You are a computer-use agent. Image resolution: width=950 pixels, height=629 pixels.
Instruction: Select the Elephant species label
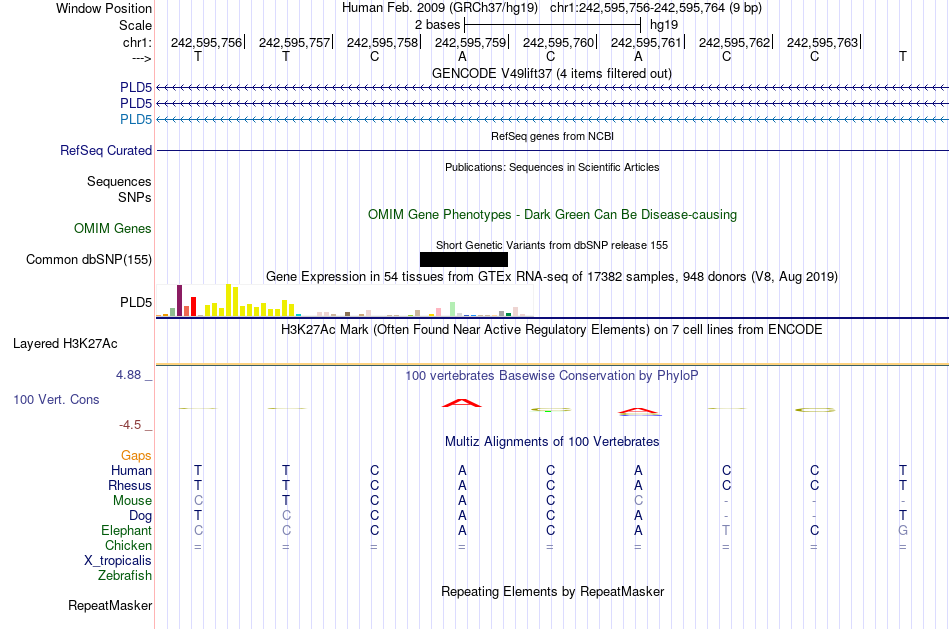(127, 530)
